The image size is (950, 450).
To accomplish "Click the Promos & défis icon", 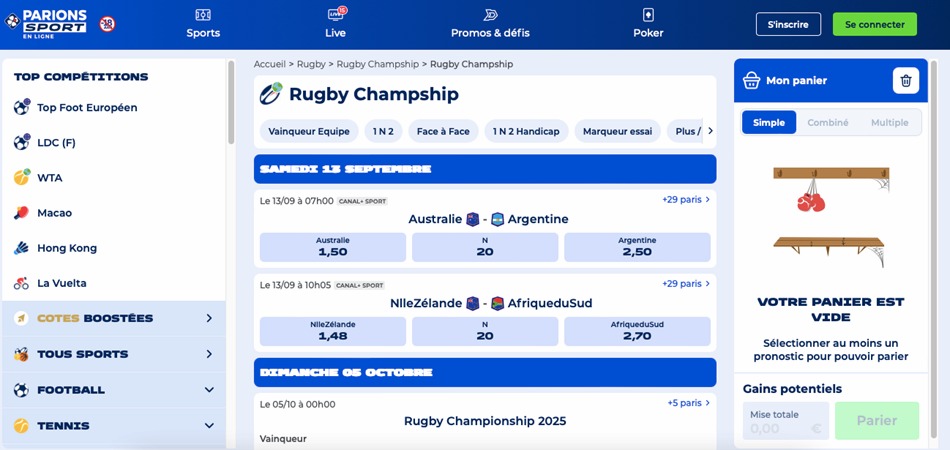I will click(x=490, y=15).
